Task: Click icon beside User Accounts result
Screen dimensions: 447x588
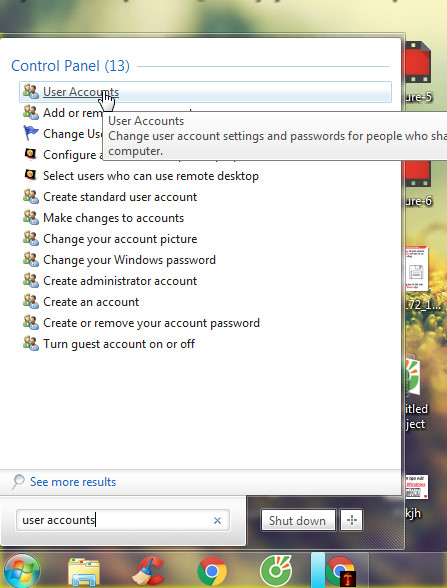Action: coord(31,91)
